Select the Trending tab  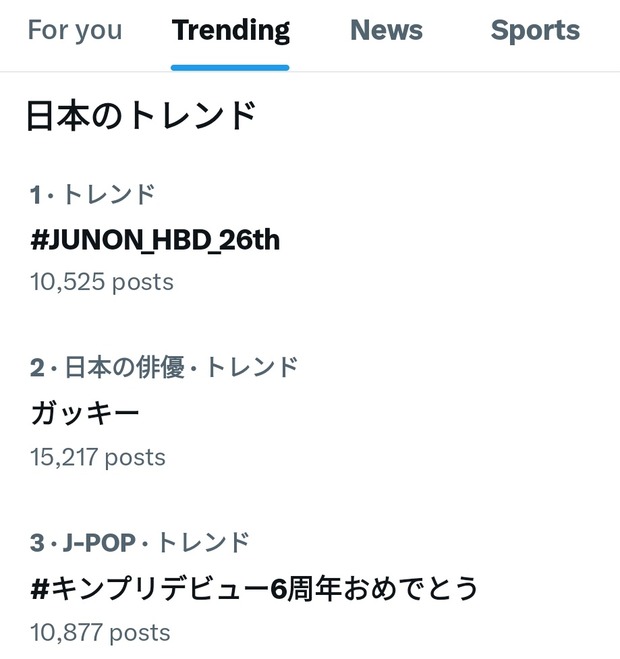pyautogui.click(x=230, y=31)
